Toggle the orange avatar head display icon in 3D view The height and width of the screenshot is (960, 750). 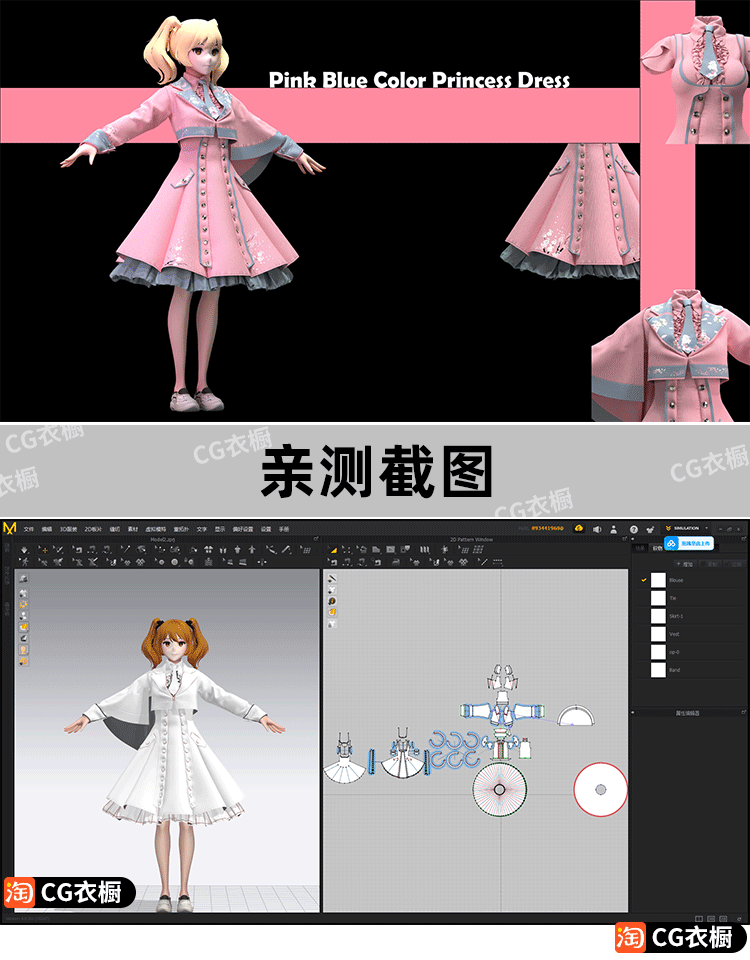click(x=23, y=650)
